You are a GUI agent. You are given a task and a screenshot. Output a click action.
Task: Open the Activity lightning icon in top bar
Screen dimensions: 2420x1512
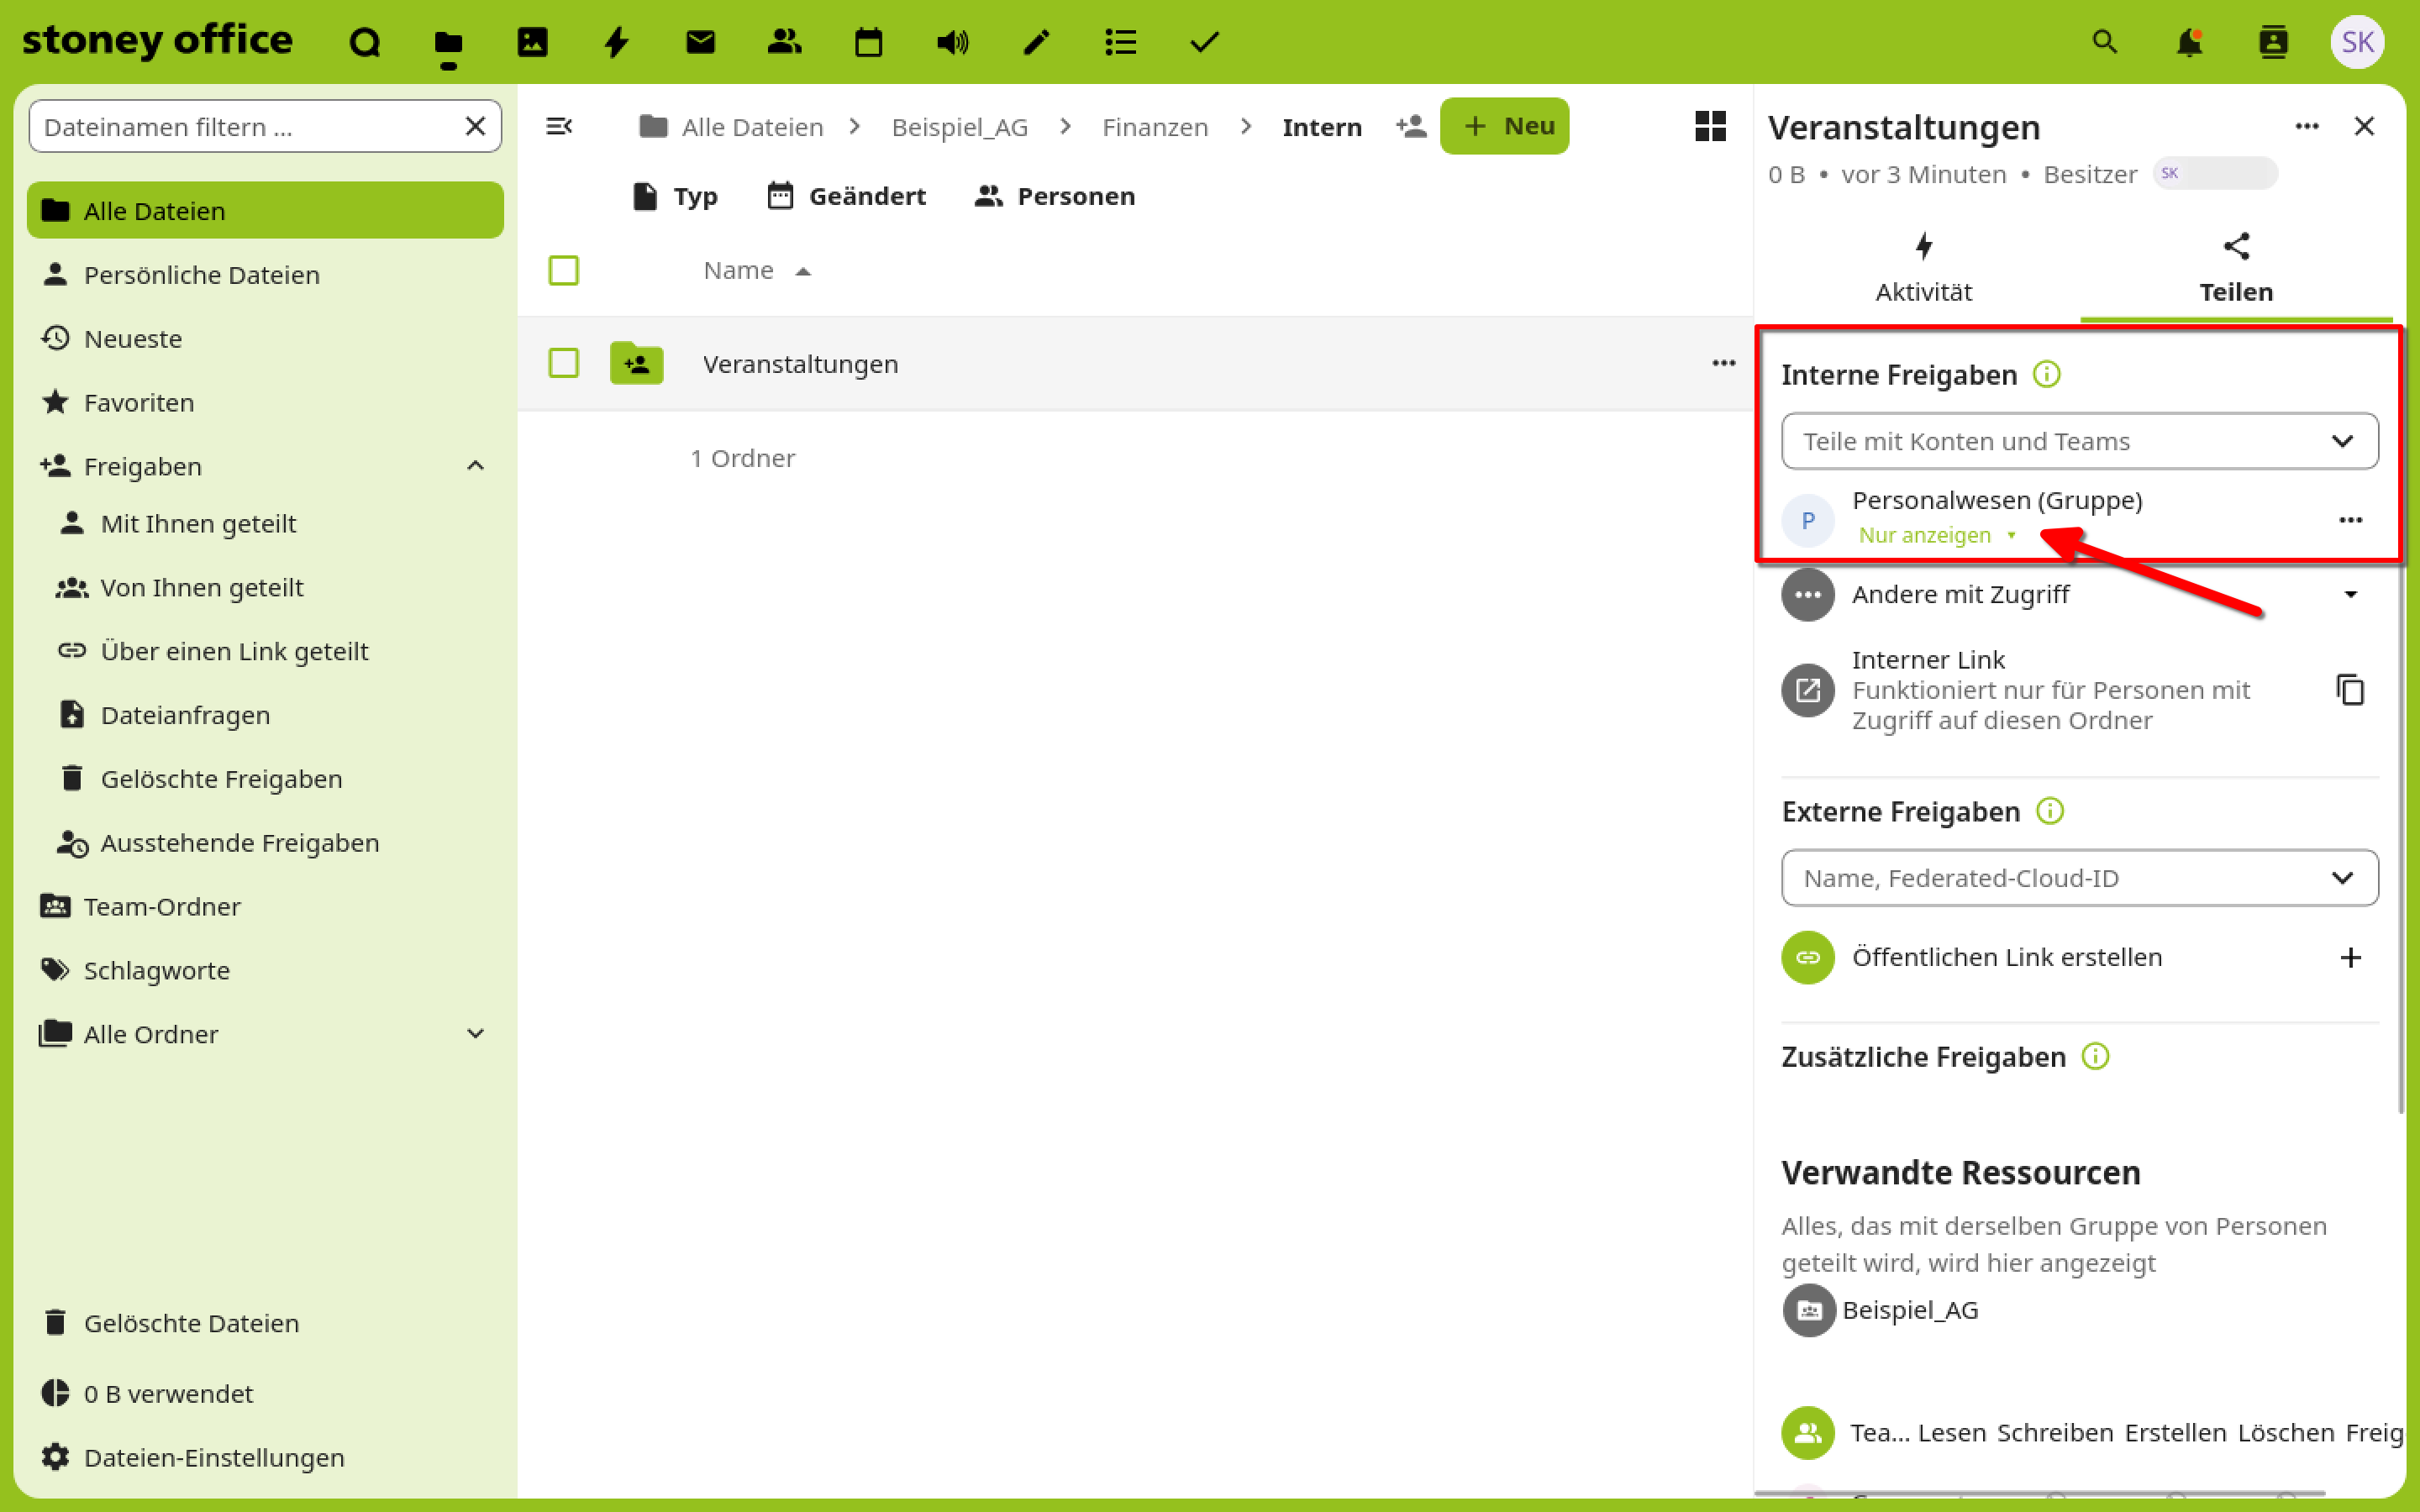click(x=616, y=42)
